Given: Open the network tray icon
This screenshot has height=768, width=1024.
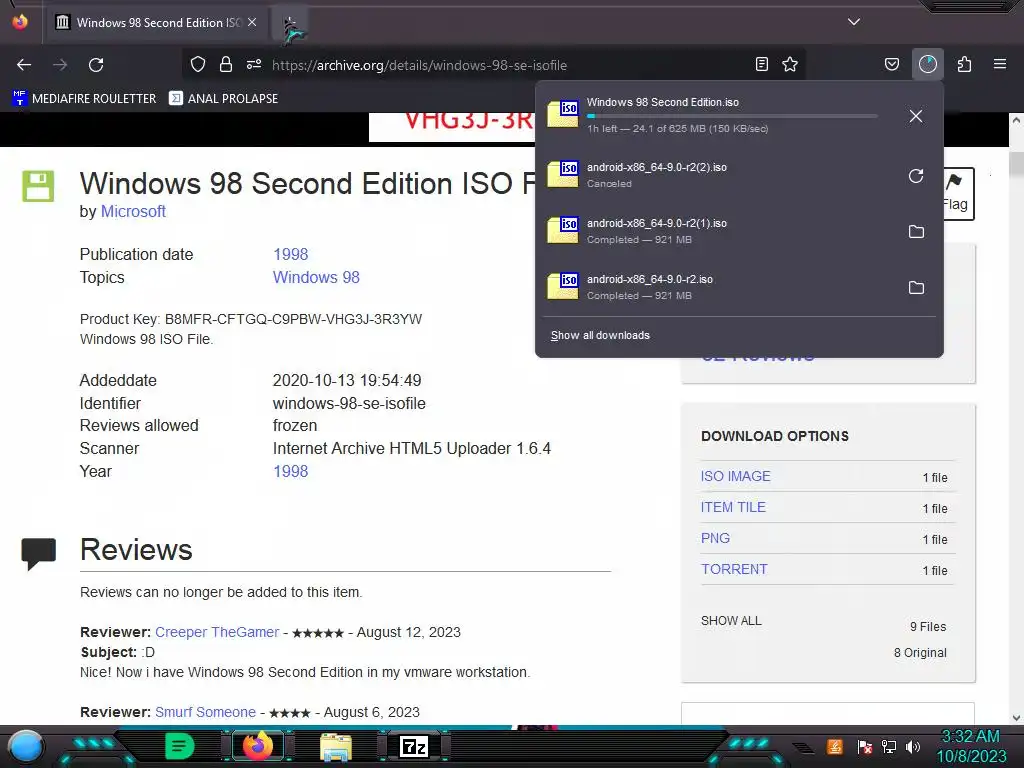Looking at the screenshot, I should pyautogui.click(x=889, y=746).
